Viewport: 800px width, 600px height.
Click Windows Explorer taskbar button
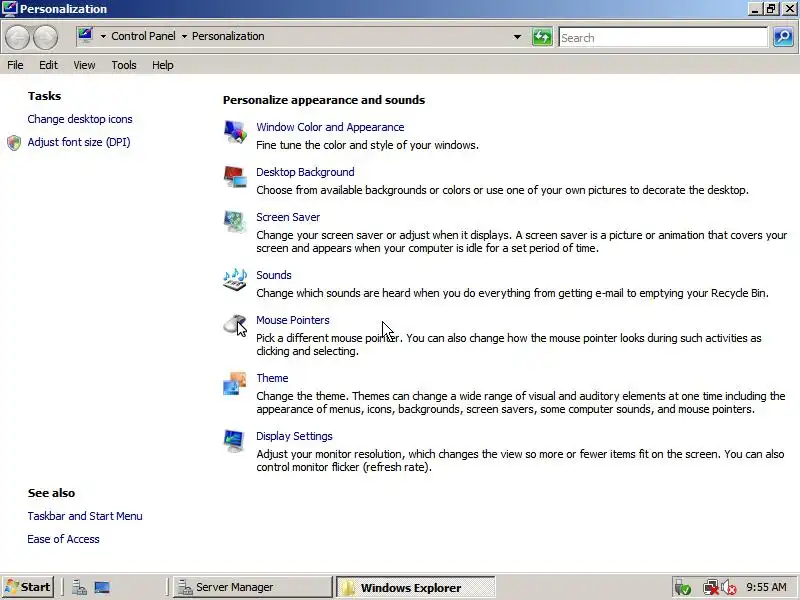(x=415, y=587)
